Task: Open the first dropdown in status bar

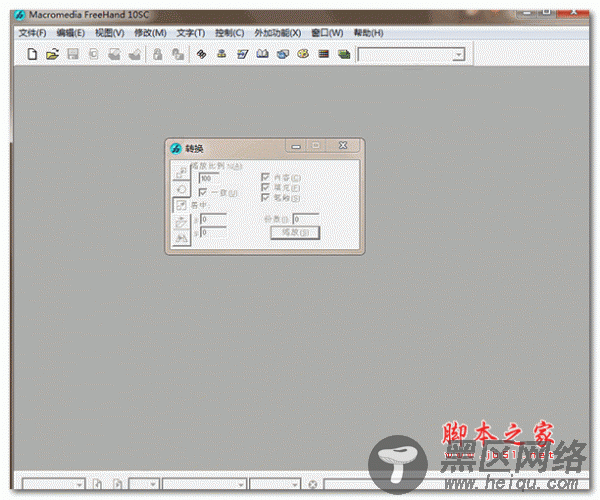Action: click(80, 485)
